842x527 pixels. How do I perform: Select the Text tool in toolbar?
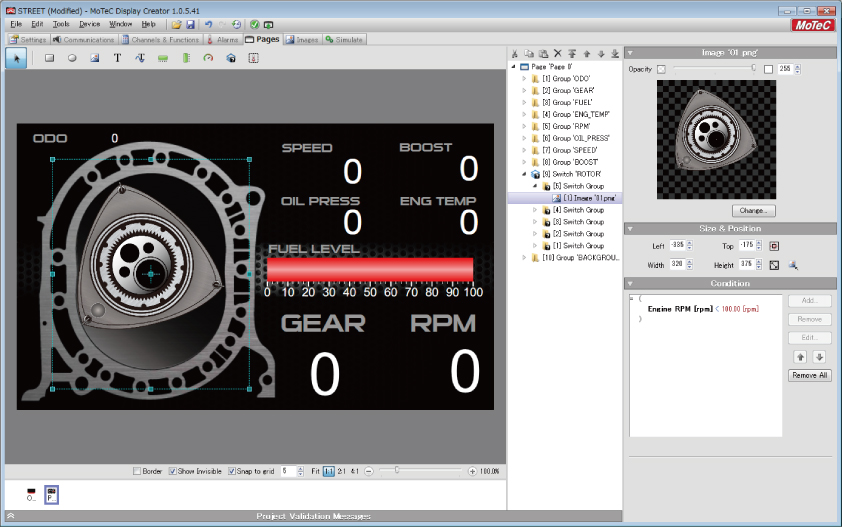117,58
